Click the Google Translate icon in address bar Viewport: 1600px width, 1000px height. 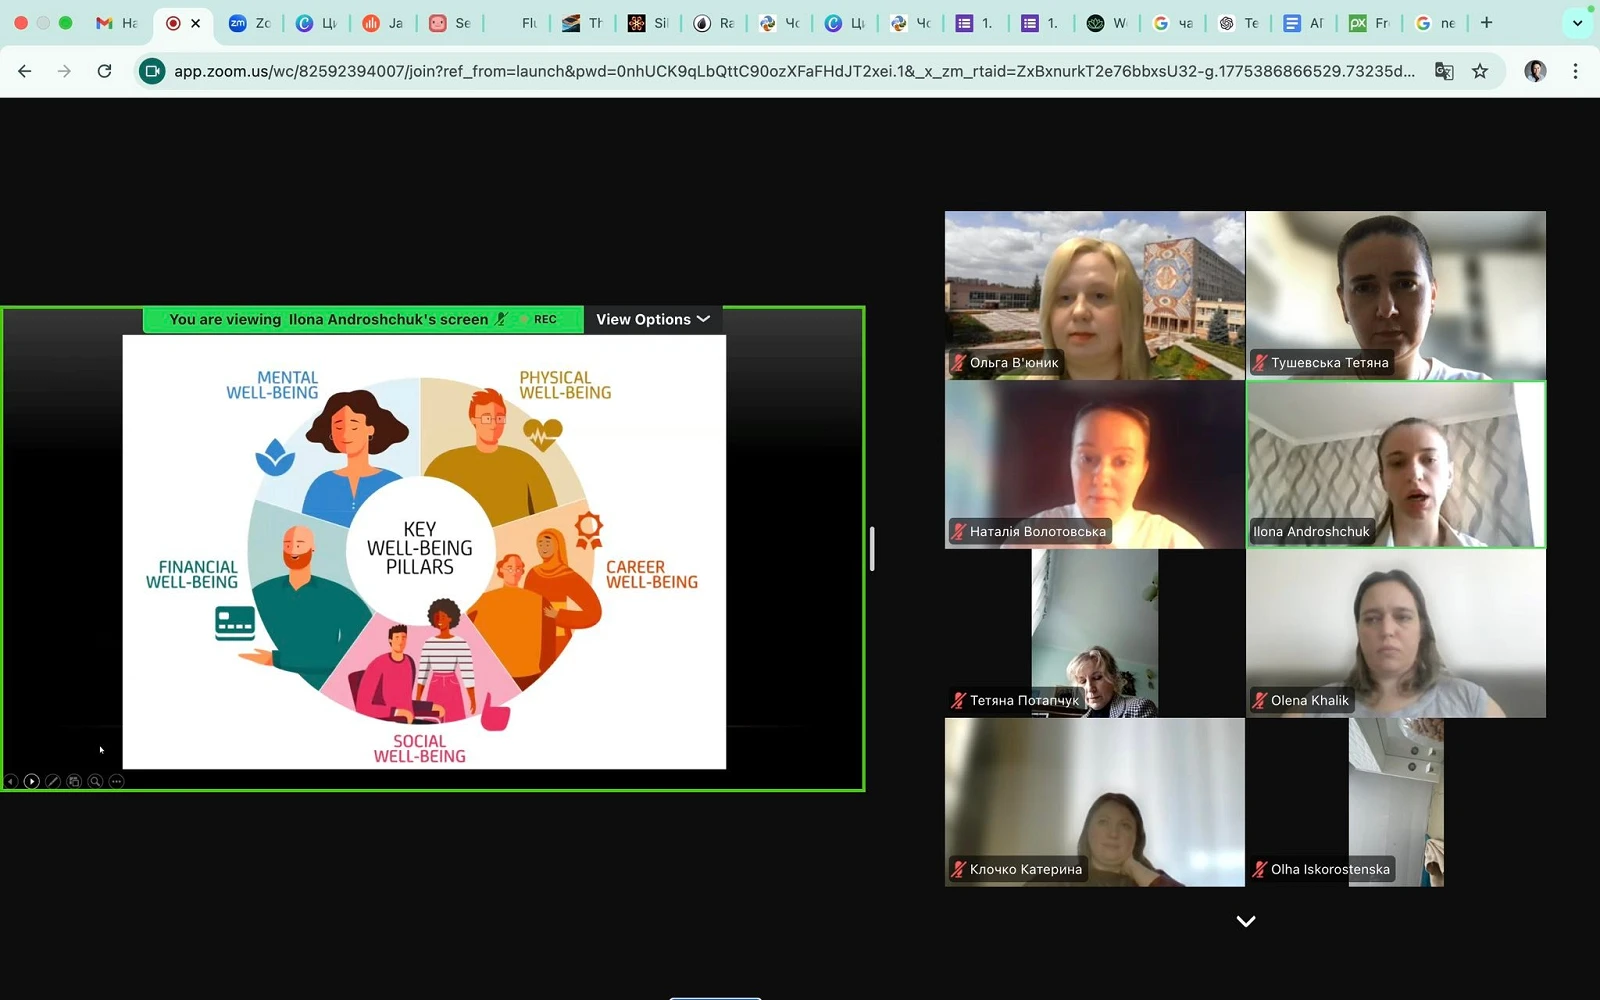point(1443,71)
